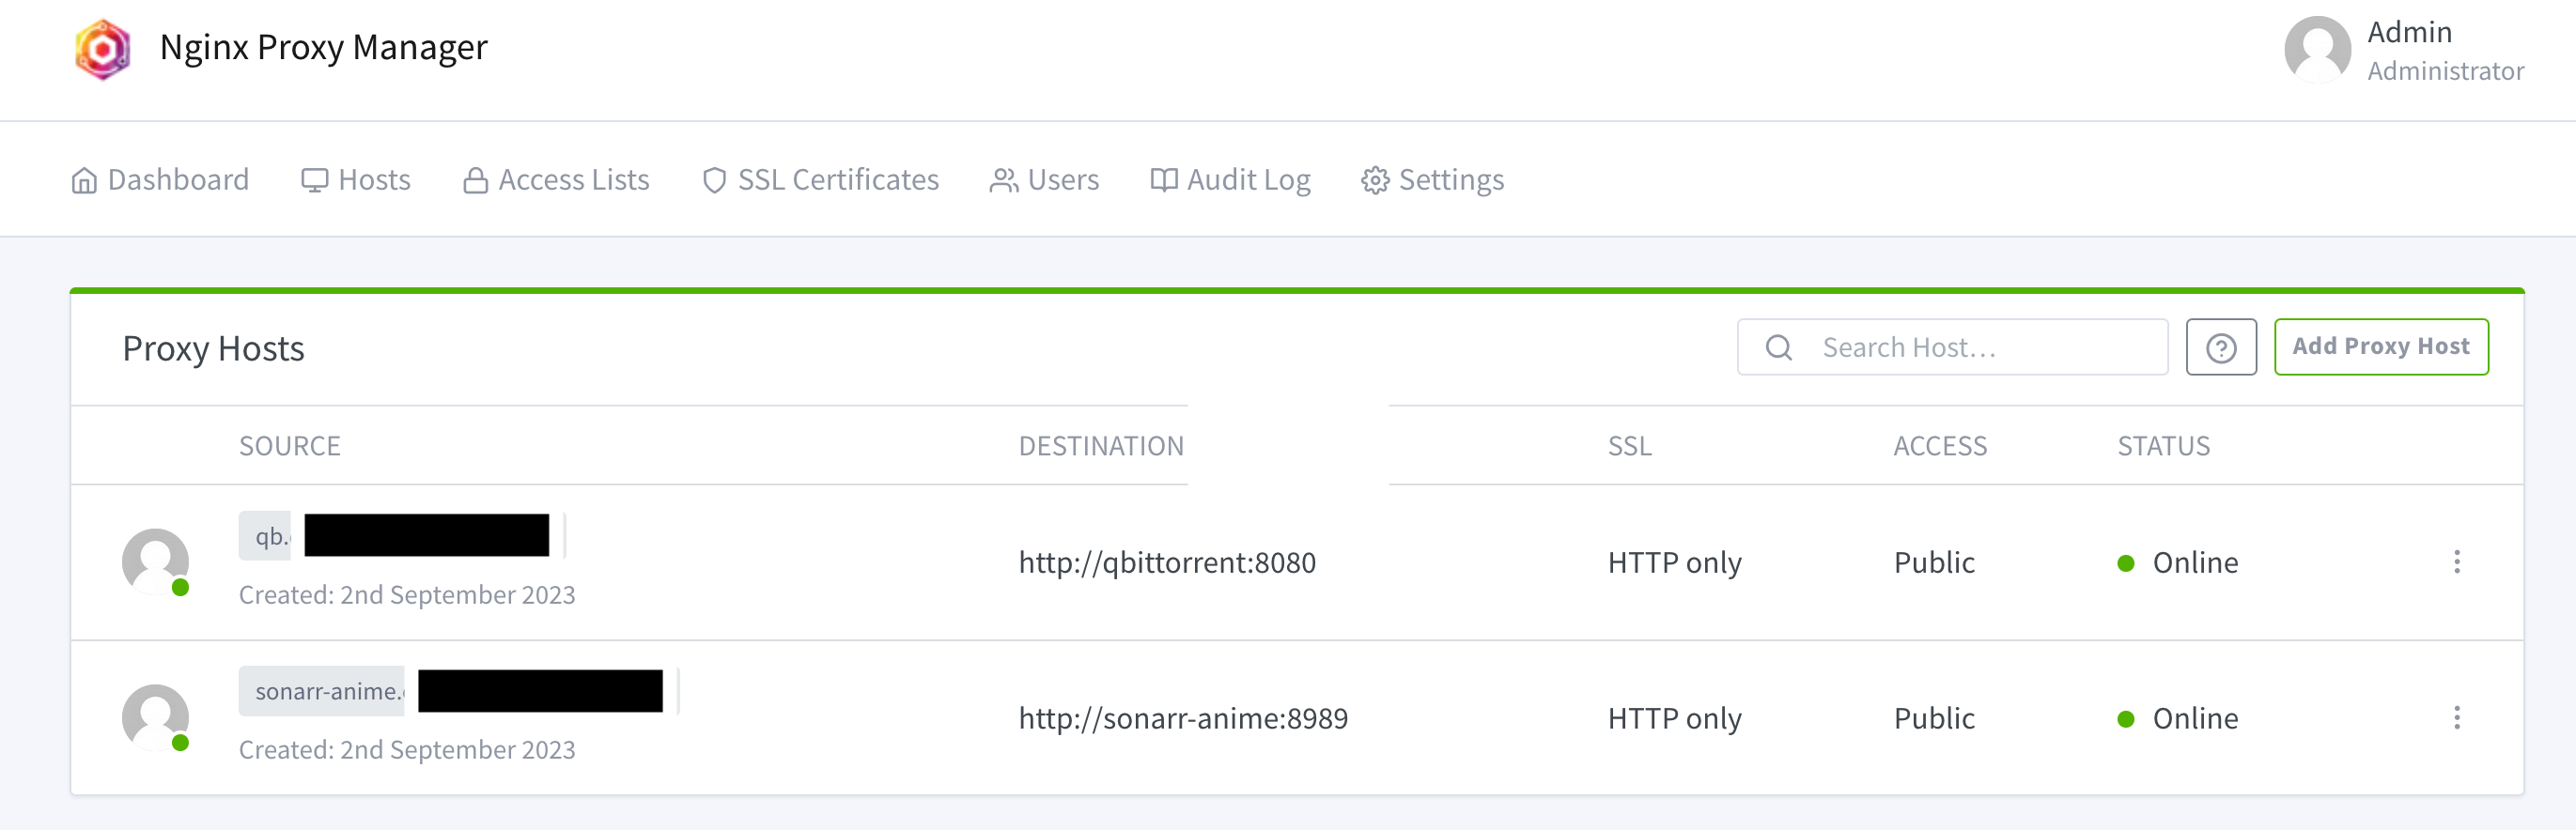This screenshot has width=2576, height=830.
Task: Click the green status dot next to Online in qbittorrent row
Action: pos(2126,563)
